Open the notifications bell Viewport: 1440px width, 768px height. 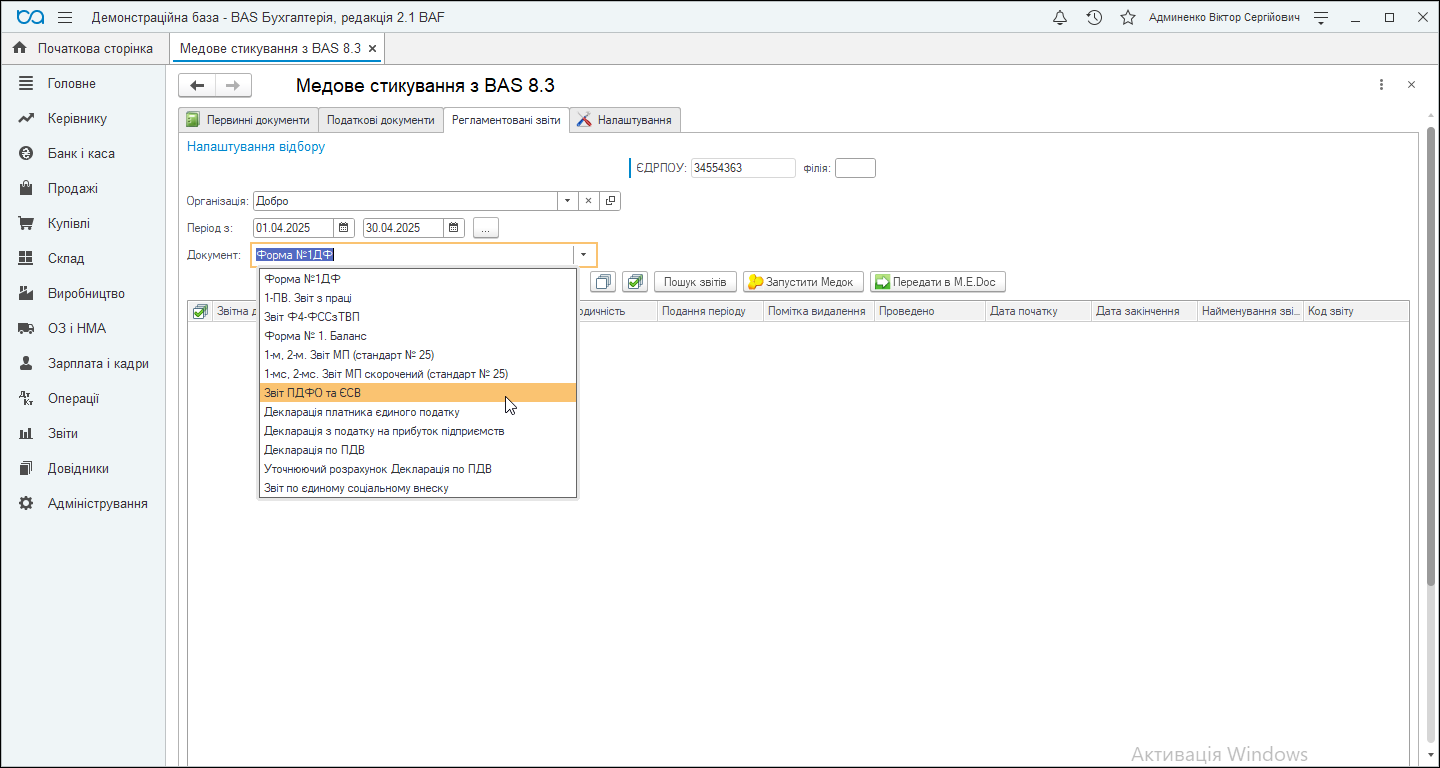[x=1061, y=18]
